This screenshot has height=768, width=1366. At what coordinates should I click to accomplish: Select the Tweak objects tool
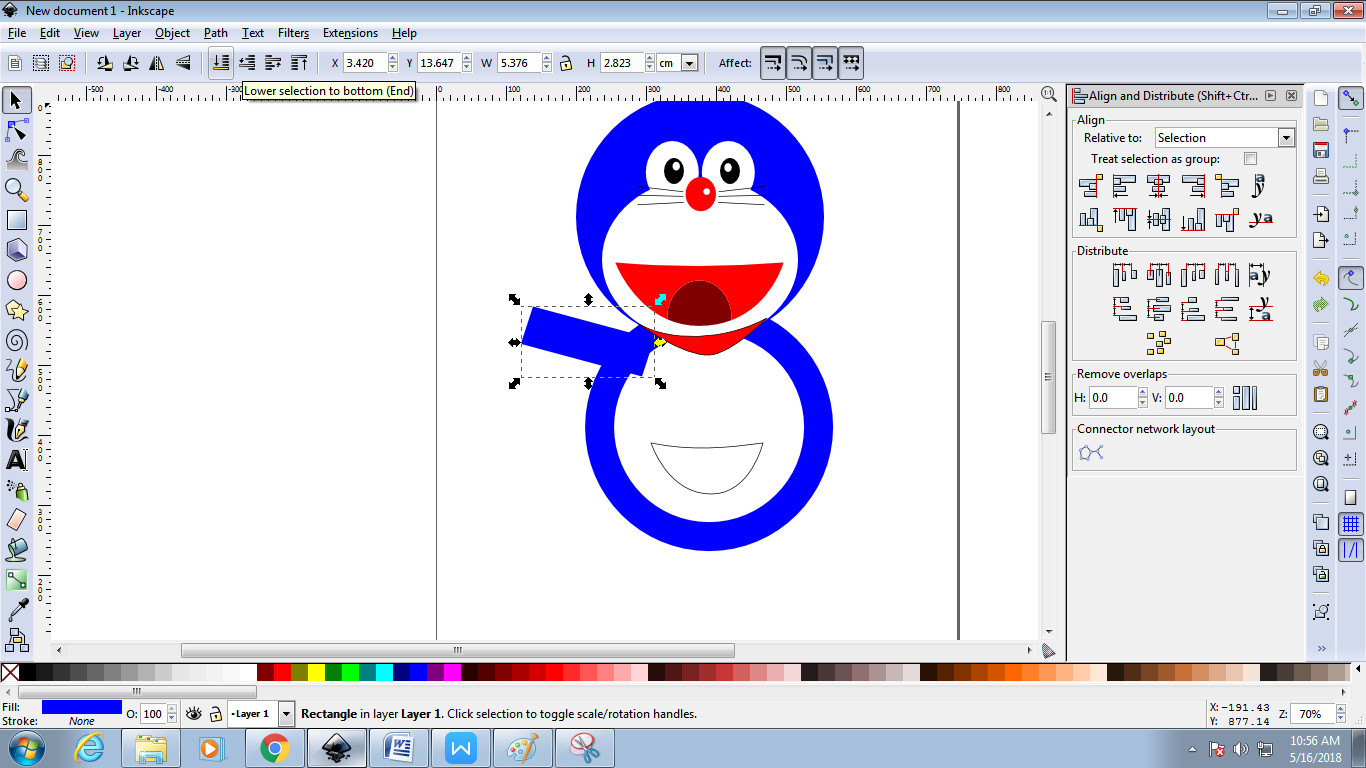(x=16, y=159)
